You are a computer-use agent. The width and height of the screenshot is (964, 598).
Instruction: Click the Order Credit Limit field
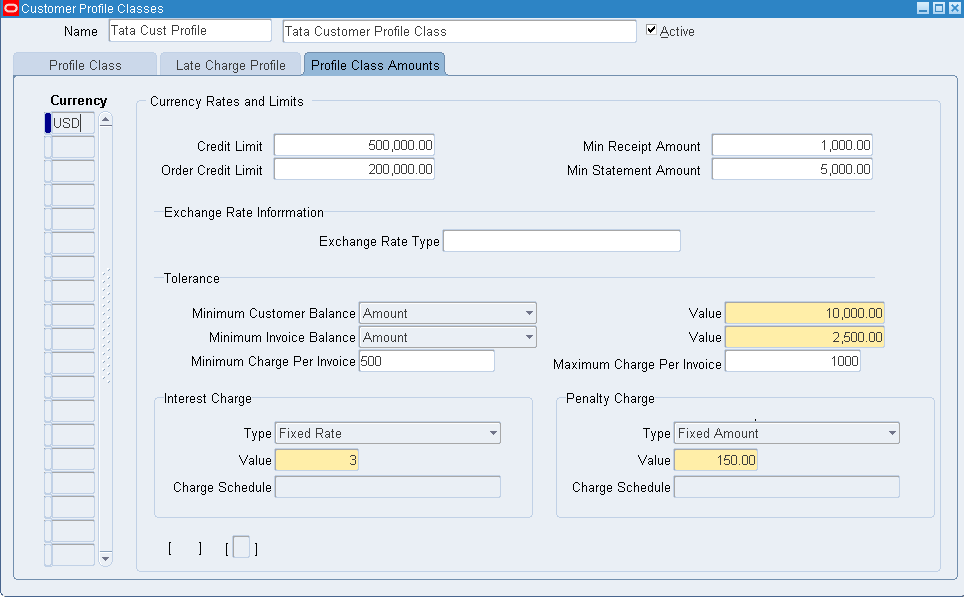point(354,170)
